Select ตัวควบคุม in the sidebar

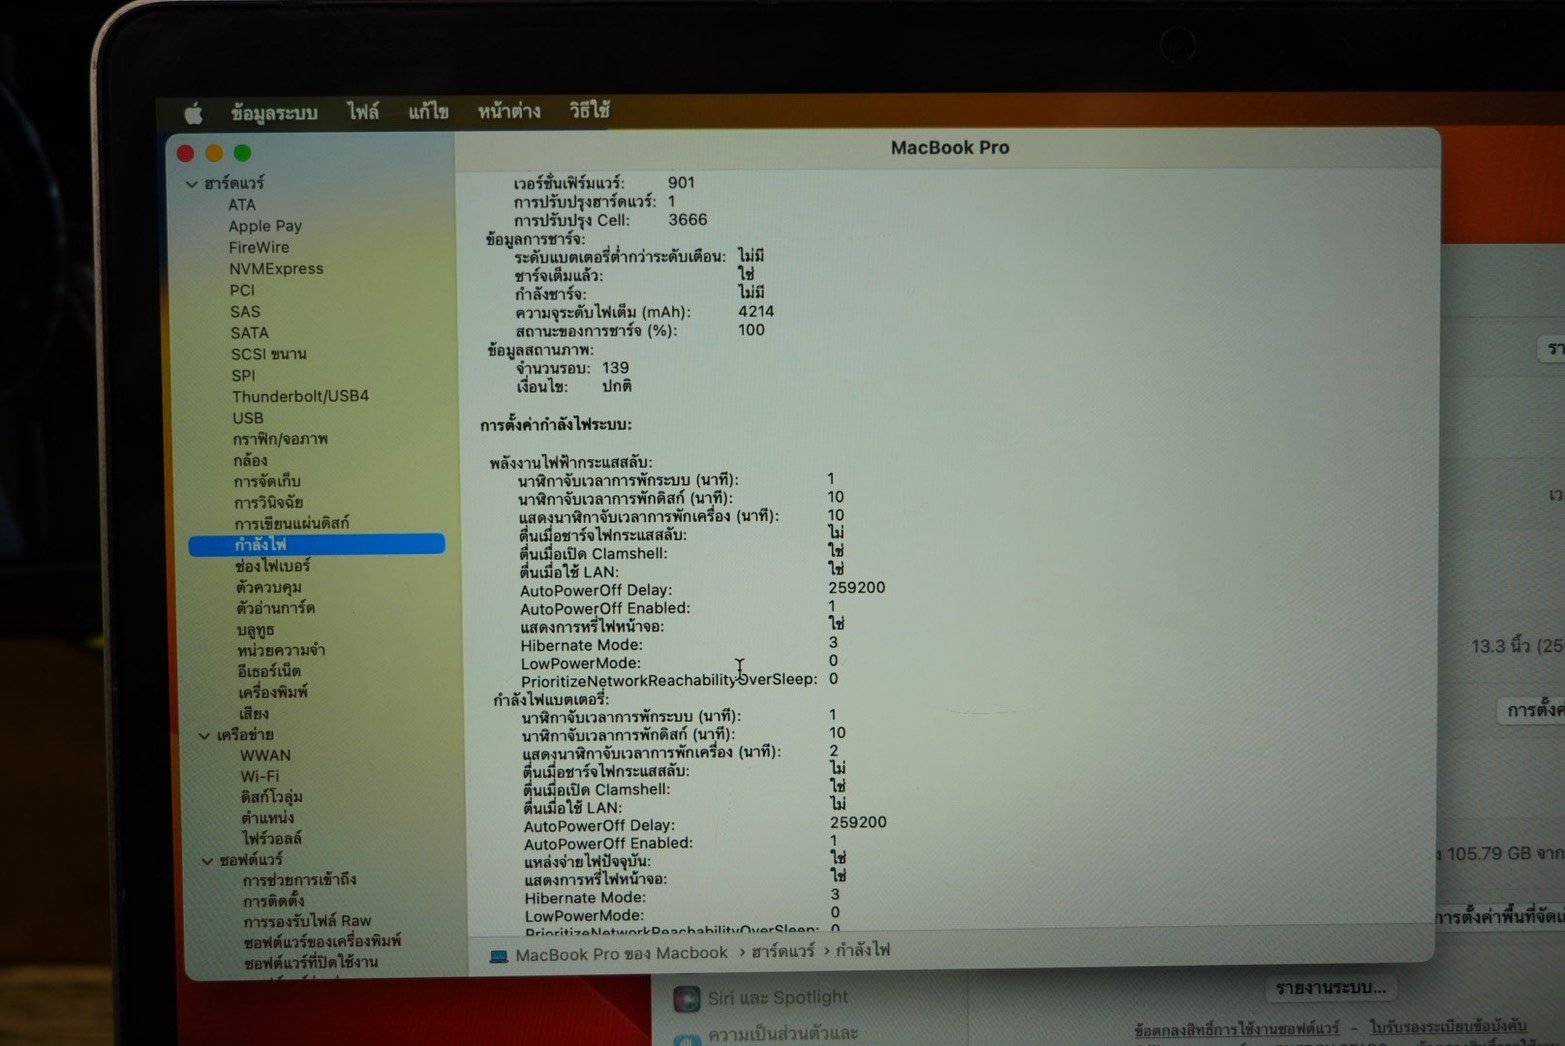pos(269,587)
